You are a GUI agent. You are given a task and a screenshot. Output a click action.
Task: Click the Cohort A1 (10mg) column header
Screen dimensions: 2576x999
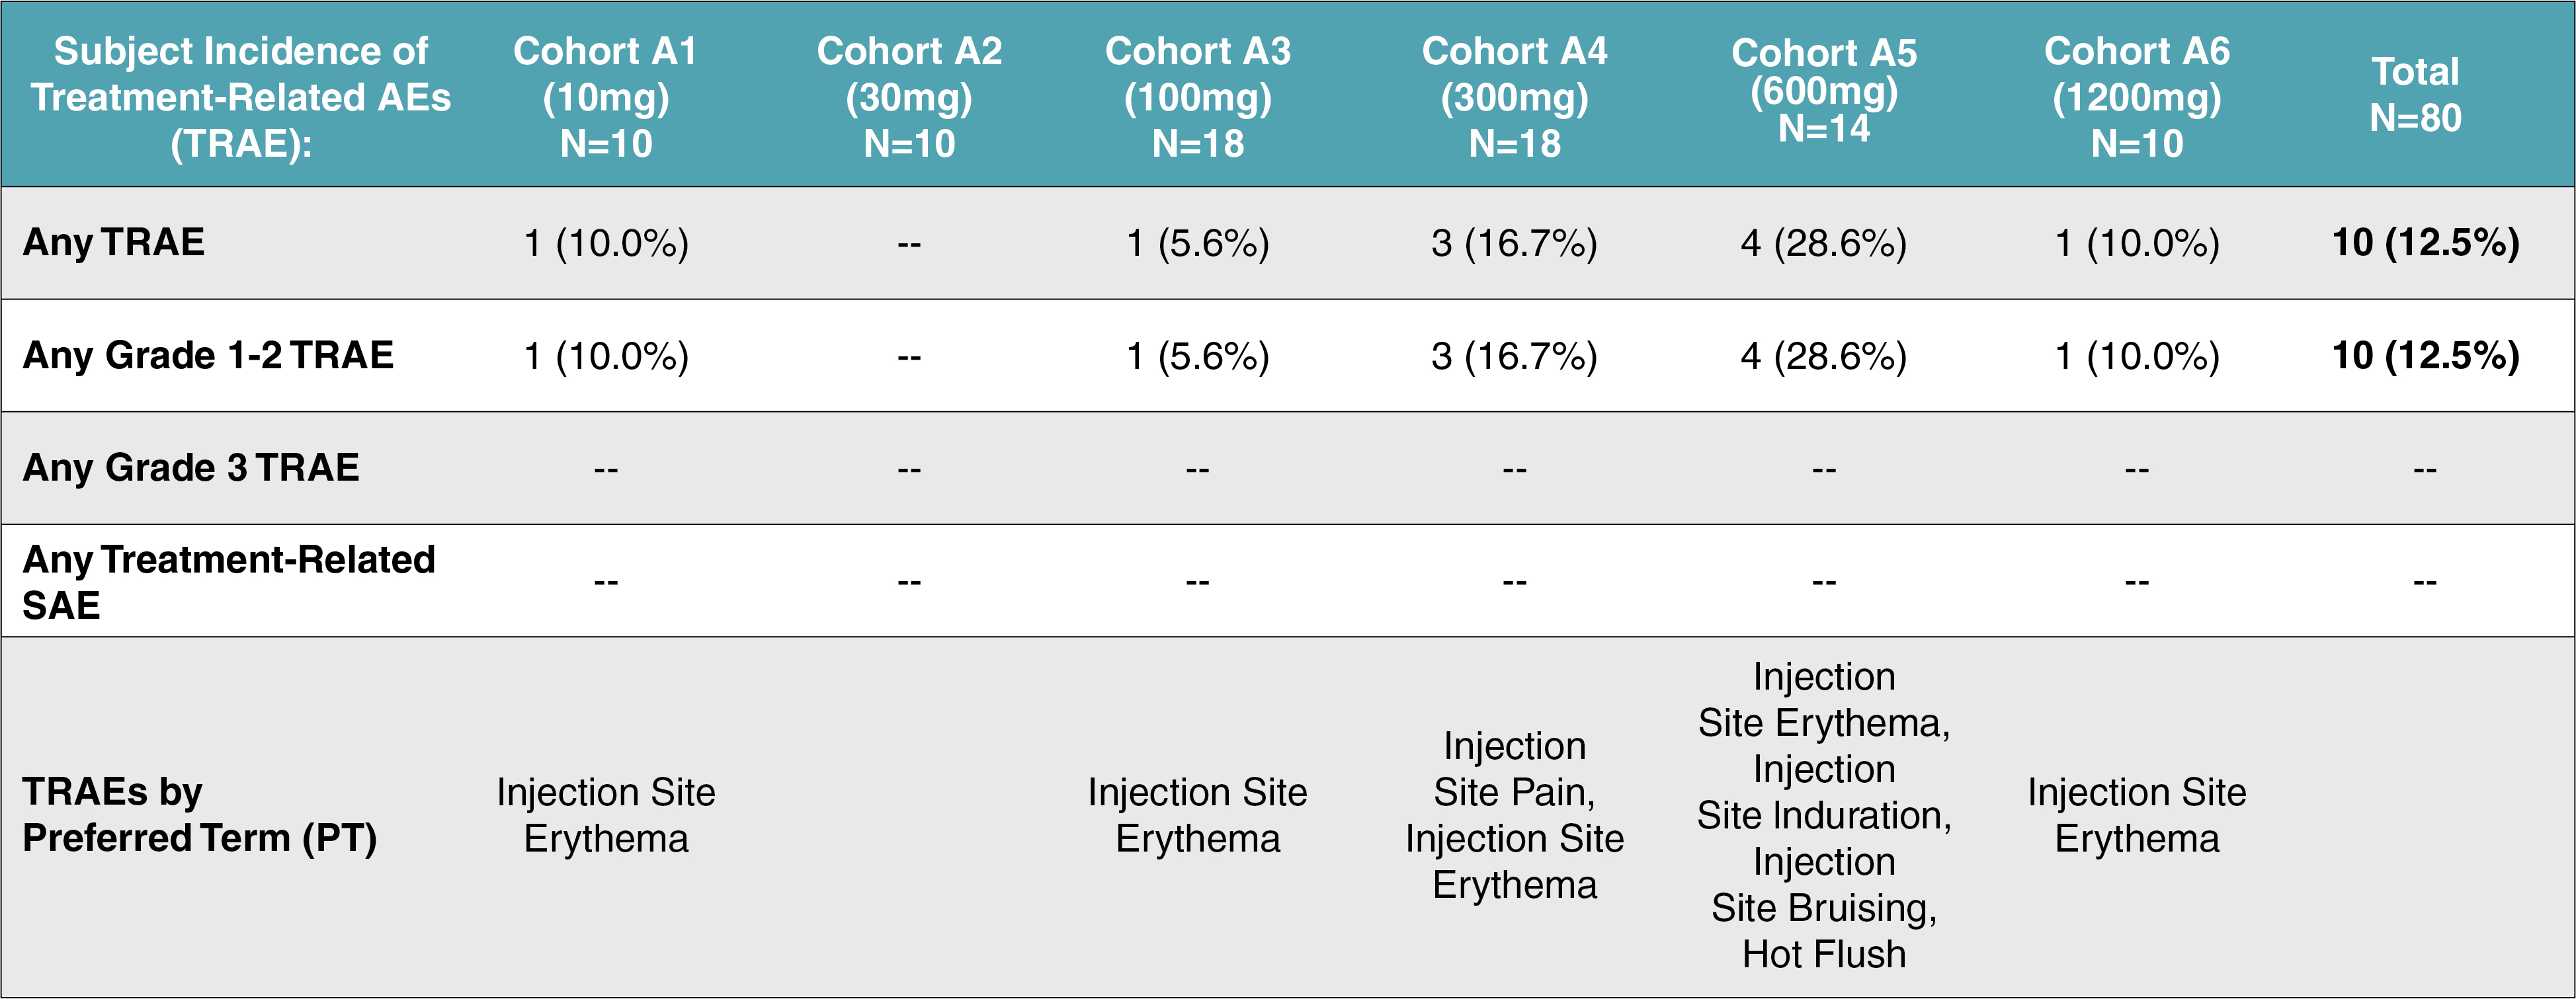tap(605, 97)
